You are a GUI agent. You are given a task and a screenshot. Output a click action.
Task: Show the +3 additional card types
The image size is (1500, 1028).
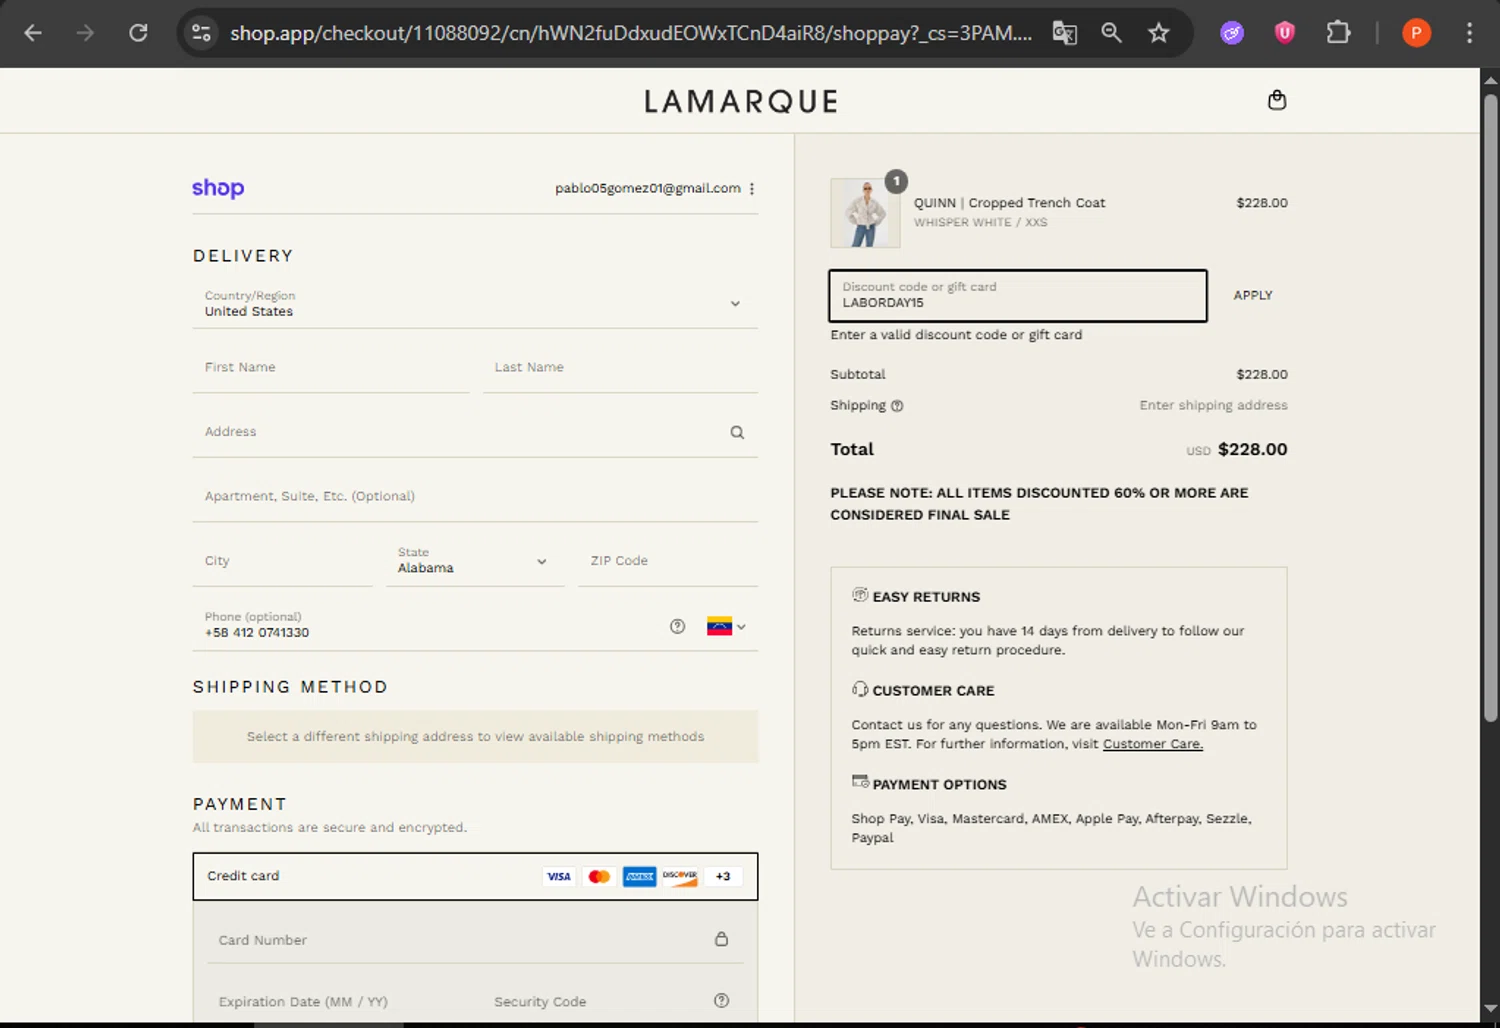(x=723, y=877)
